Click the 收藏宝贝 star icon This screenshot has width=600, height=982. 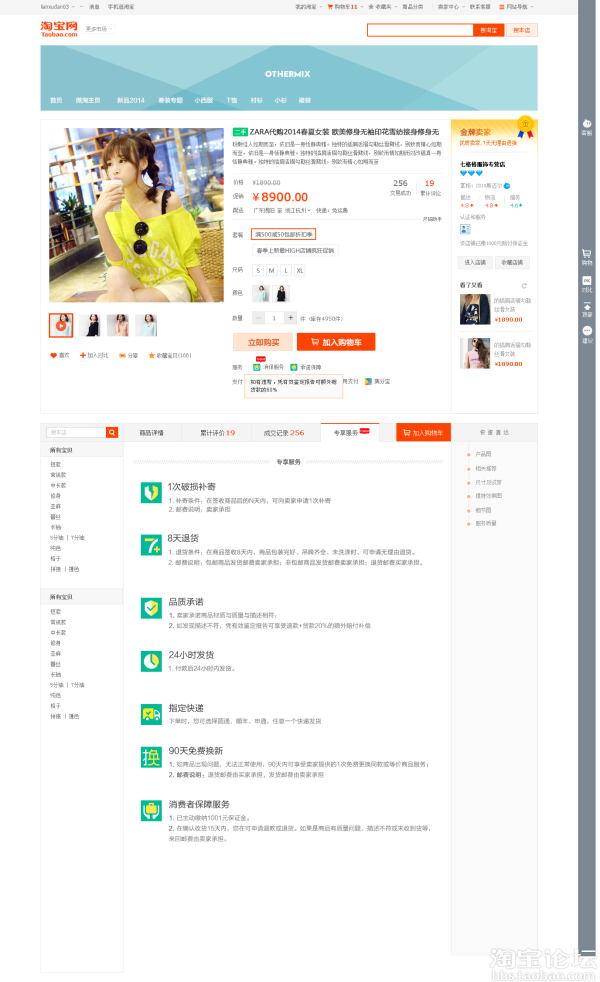coord(151,355)
